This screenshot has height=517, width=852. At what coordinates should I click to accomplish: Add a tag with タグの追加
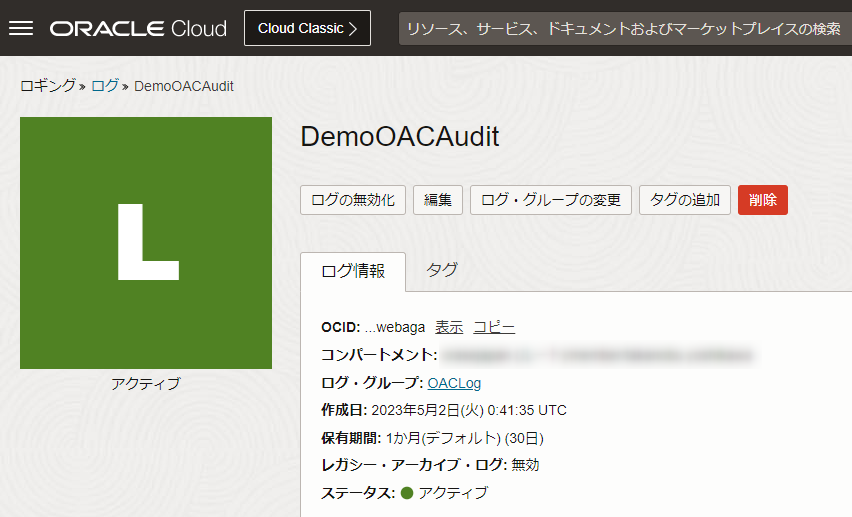click(685, 200)
